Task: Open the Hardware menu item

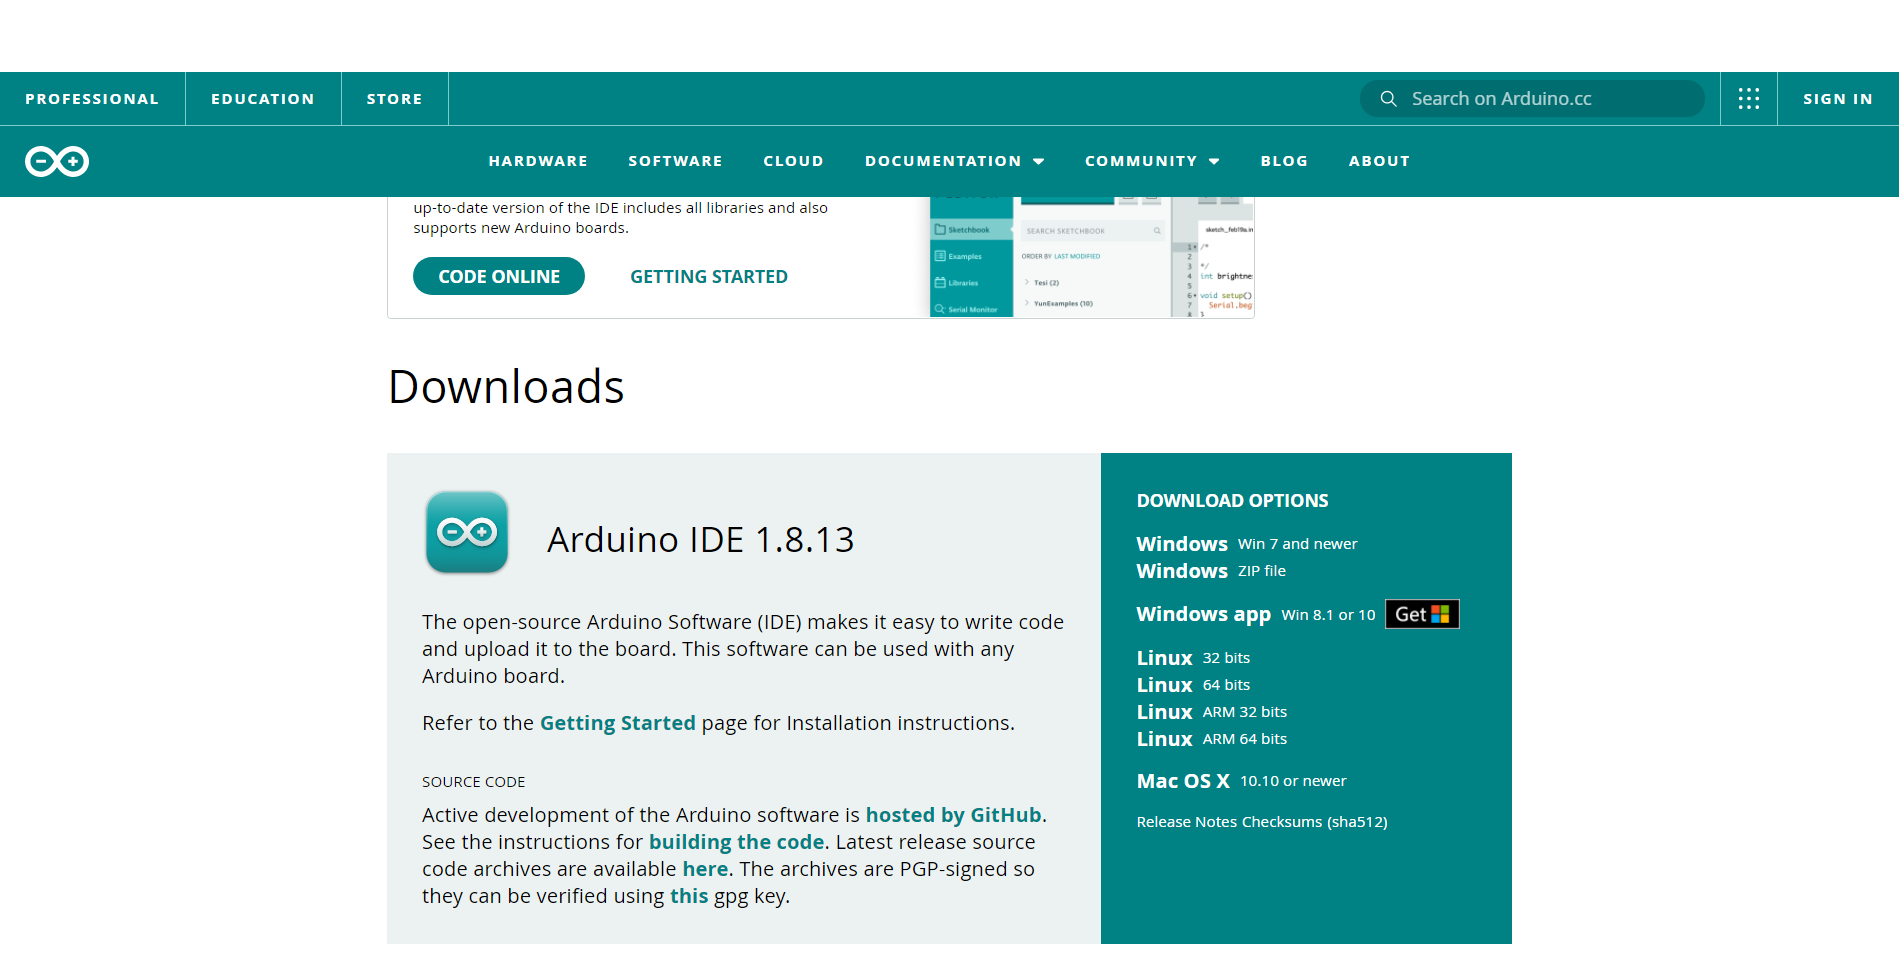Action: [538, 161]
